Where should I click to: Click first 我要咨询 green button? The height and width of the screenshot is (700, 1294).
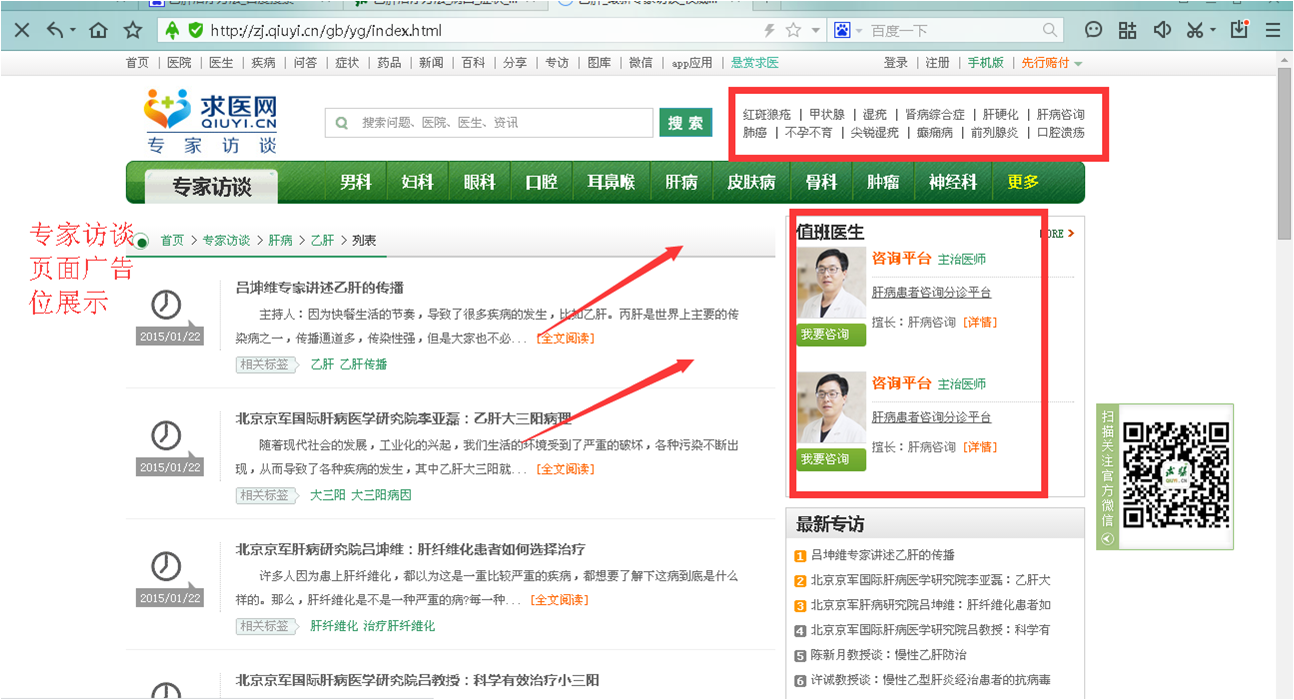(830, 335)
